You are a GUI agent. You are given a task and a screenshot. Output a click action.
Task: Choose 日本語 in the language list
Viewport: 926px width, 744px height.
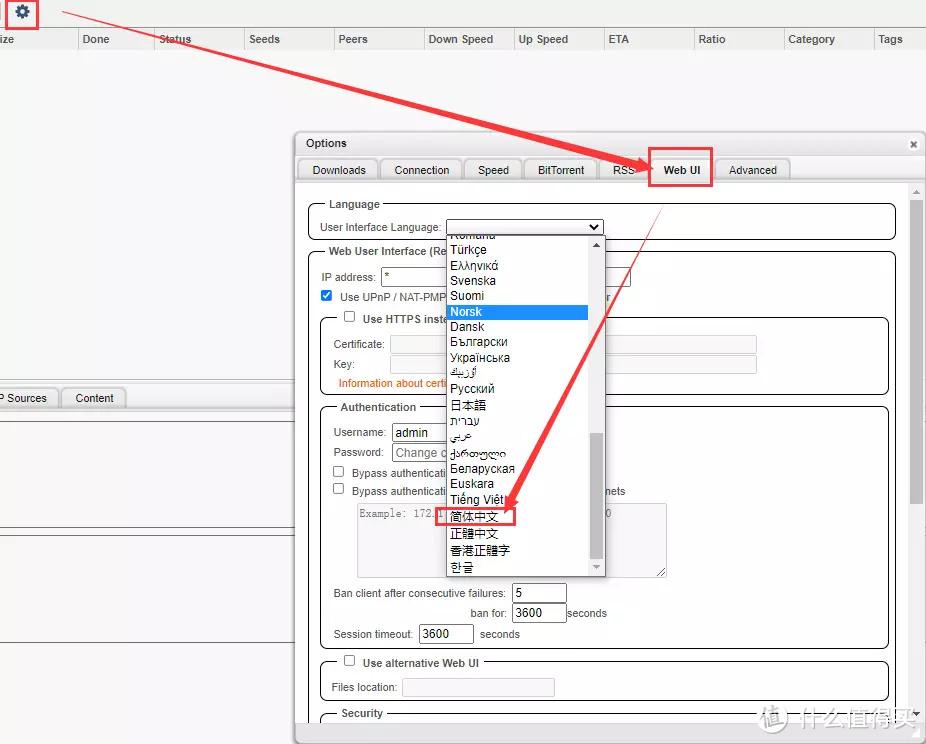point(468,405)
